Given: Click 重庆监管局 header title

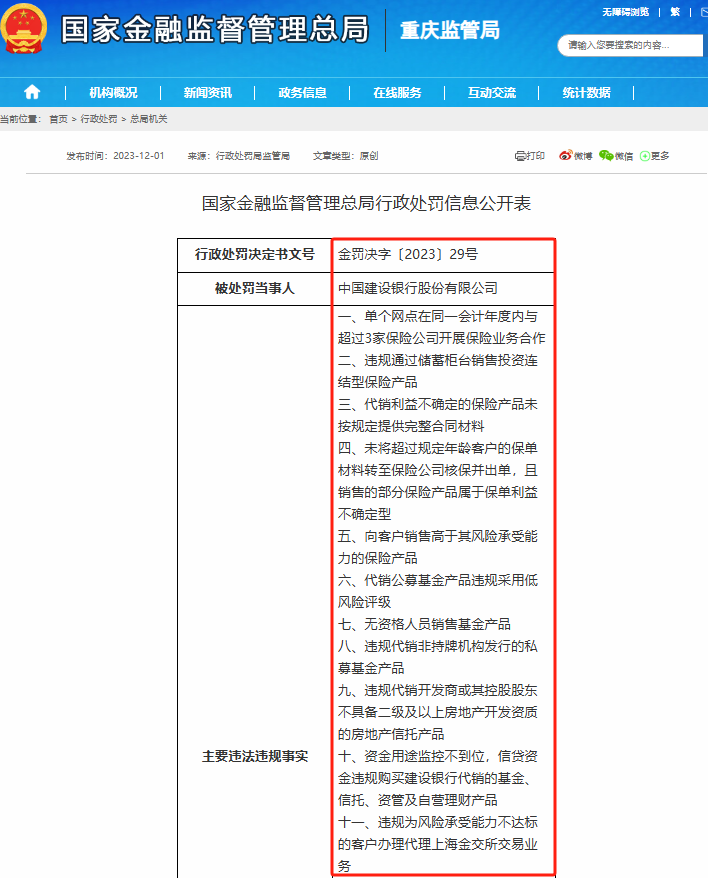Looking at the screenshot, I should pos(450,30).
